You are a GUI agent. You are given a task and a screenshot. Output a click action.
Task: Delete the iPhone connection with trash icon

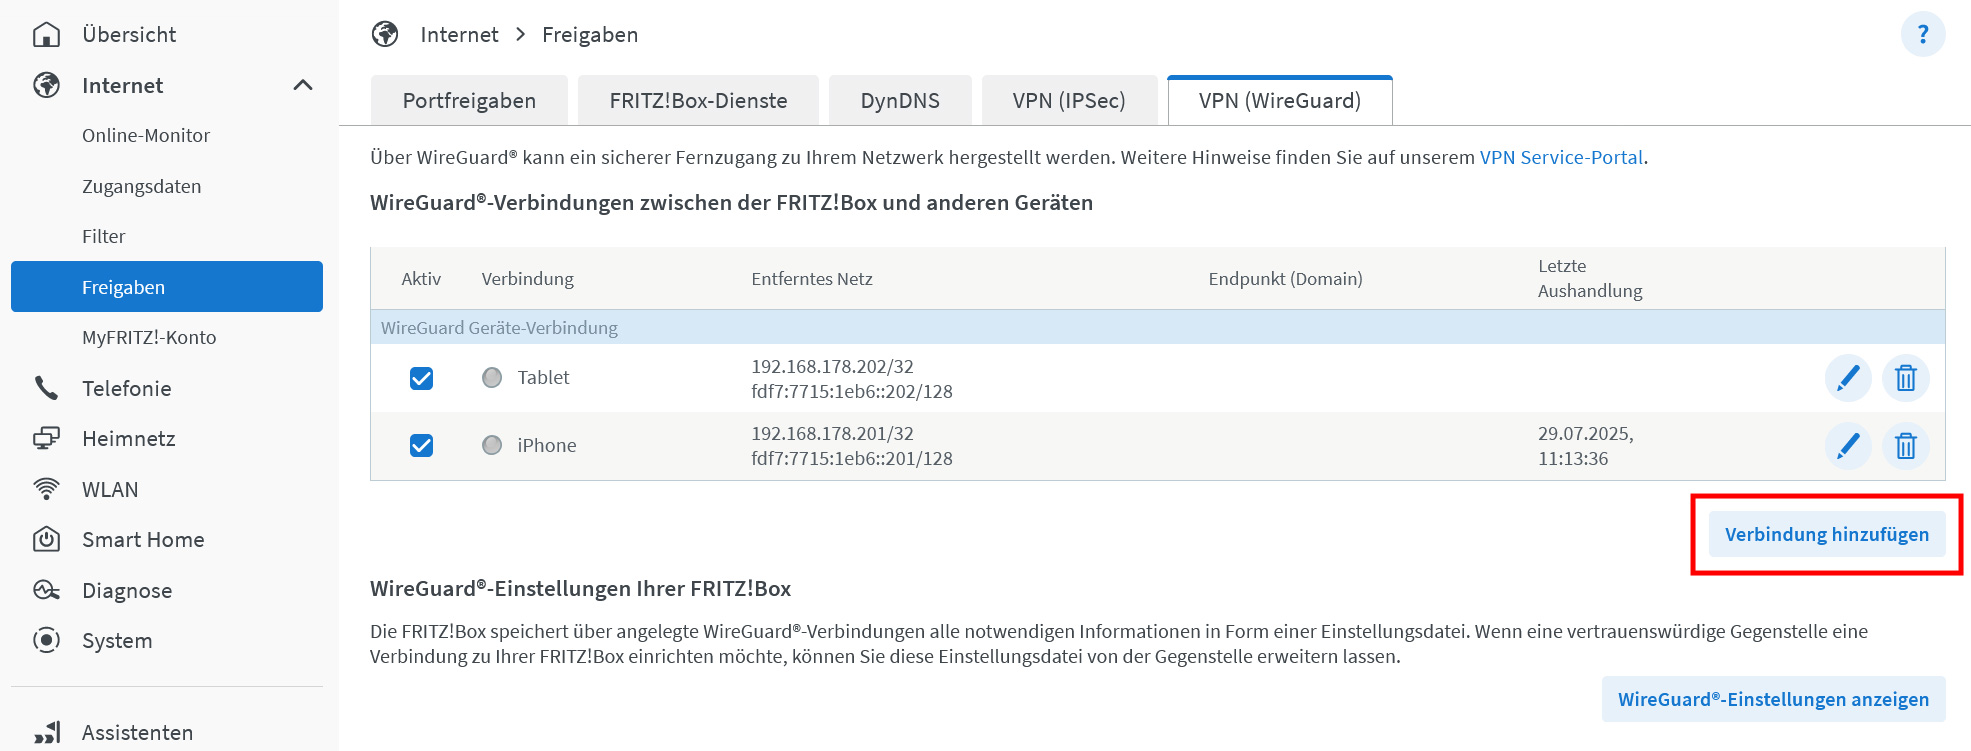pyautogui.click(x=1905, y=445)
